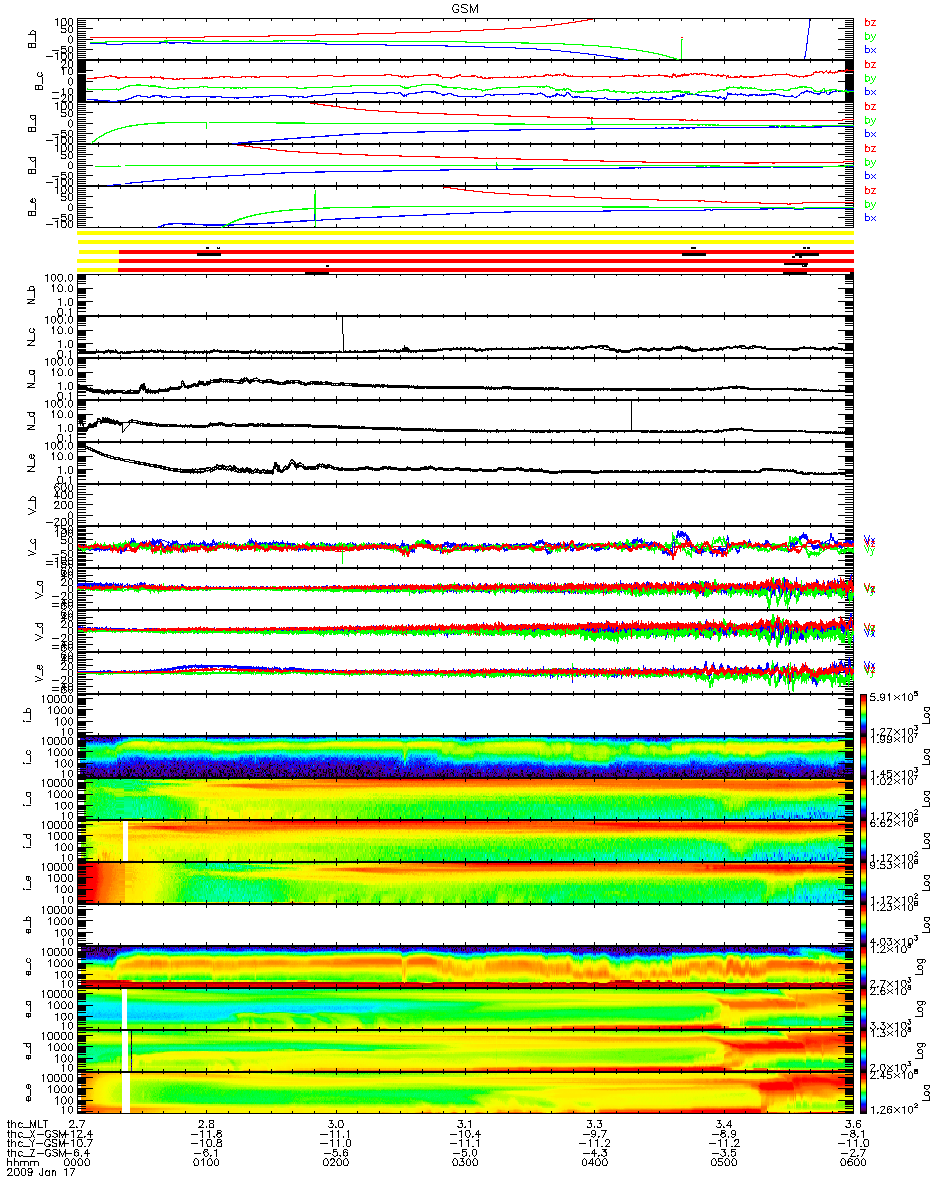Click the 1.26×10^2 color scale minimum

click(x=896, y=1108)
